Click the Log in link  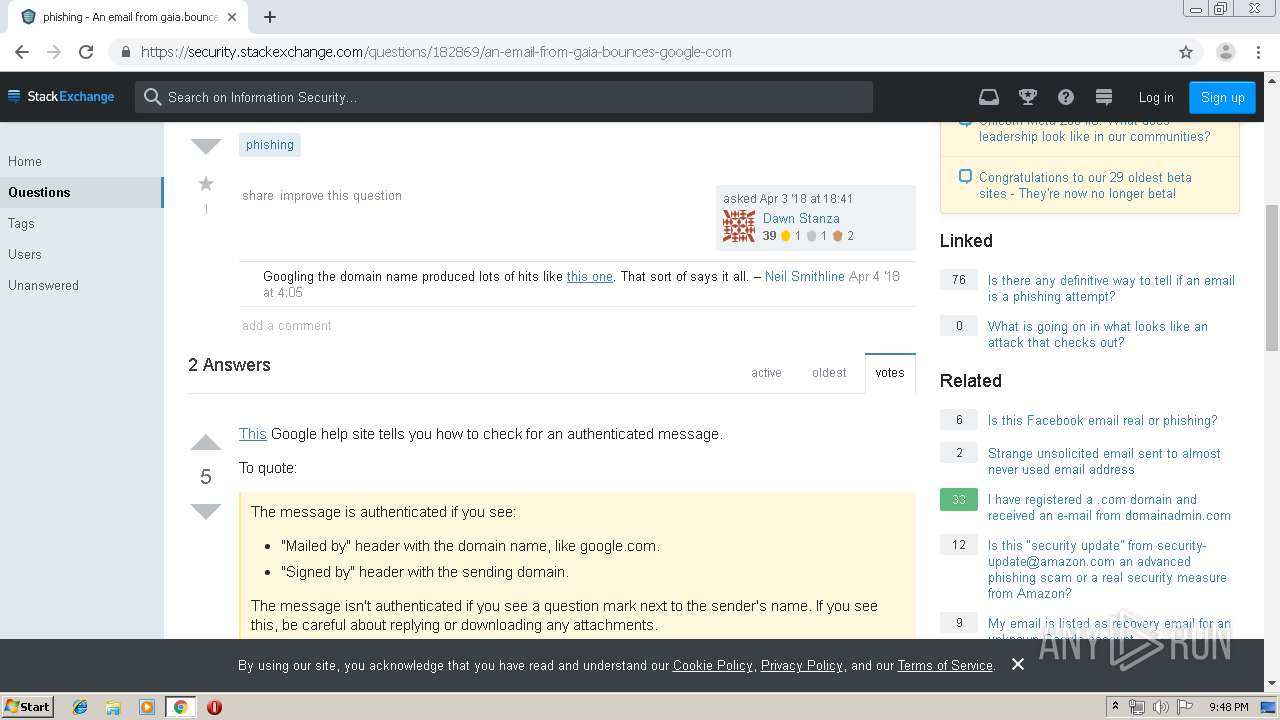point(1156,97)
